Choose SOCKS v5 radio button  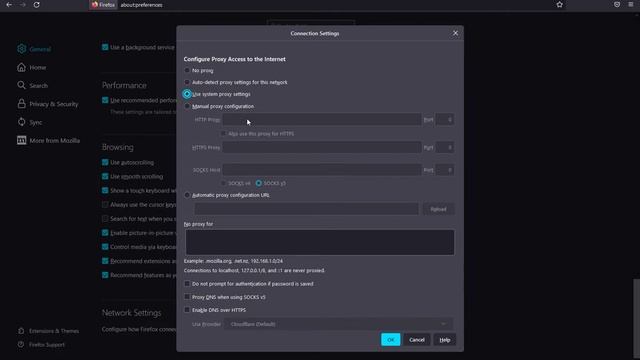click(259, 183)
